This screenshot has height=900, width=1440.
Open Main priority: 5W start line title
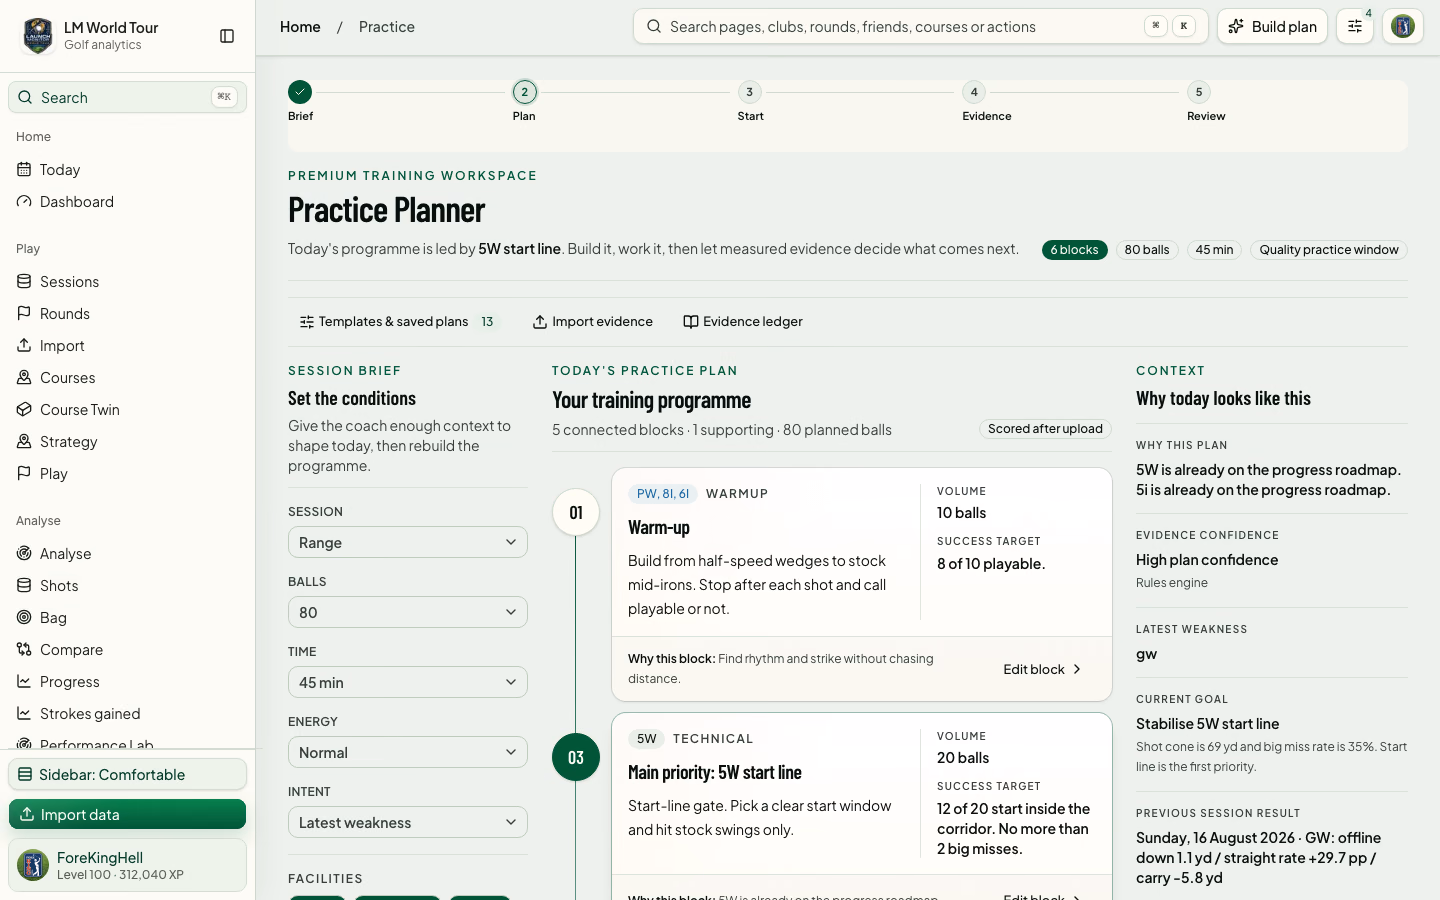pos(715,772)
